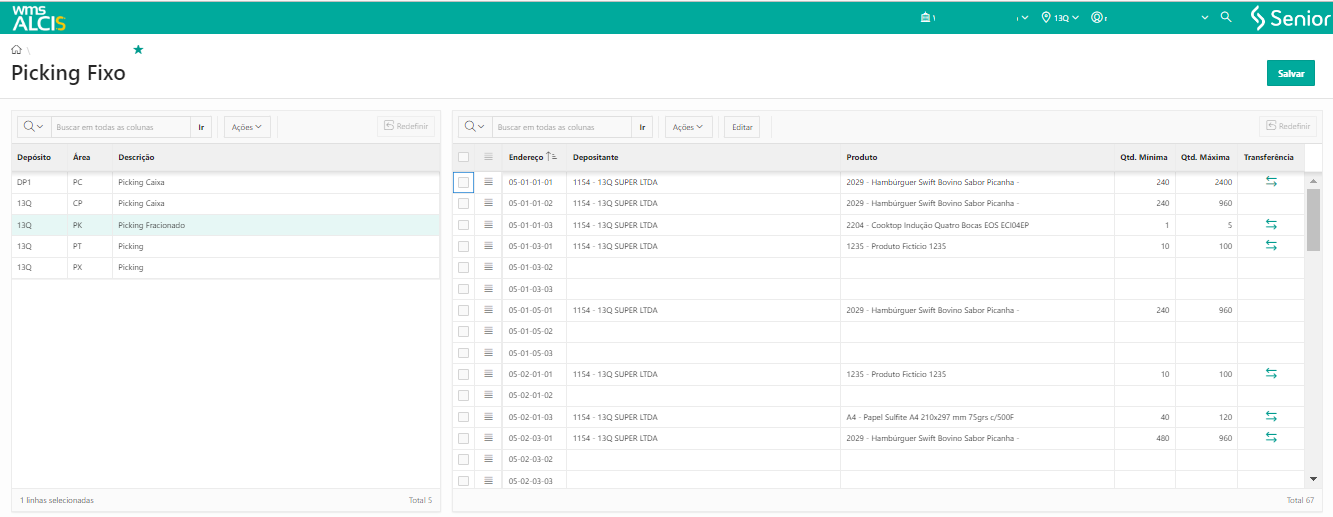
Task: Check the select-all checkbox in address table
Action: coord(463,157)
